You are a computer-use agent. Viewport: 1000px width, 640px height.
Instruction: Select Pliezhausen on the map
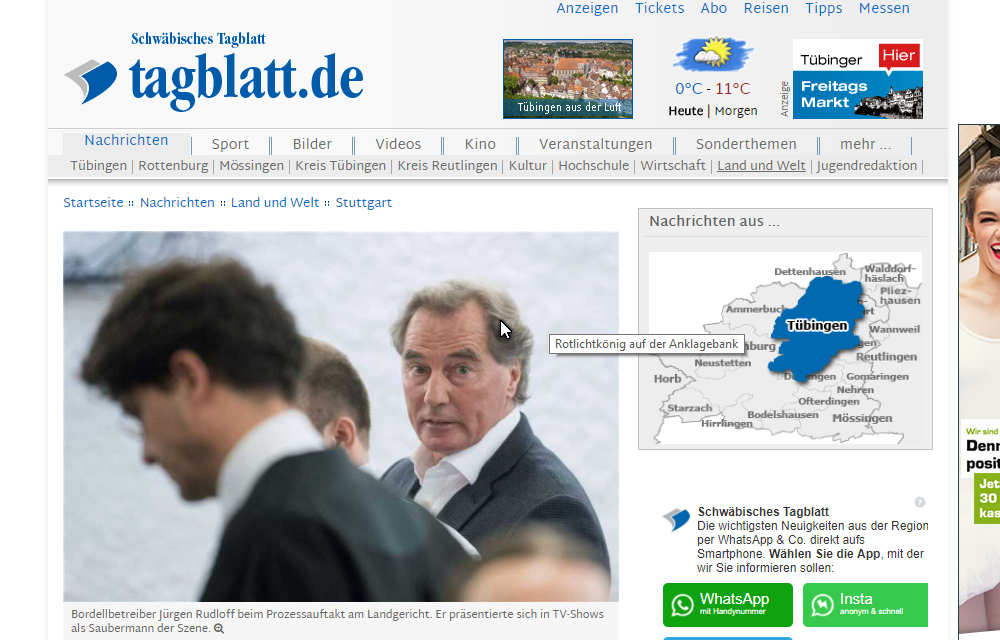[x=900, y=295]
